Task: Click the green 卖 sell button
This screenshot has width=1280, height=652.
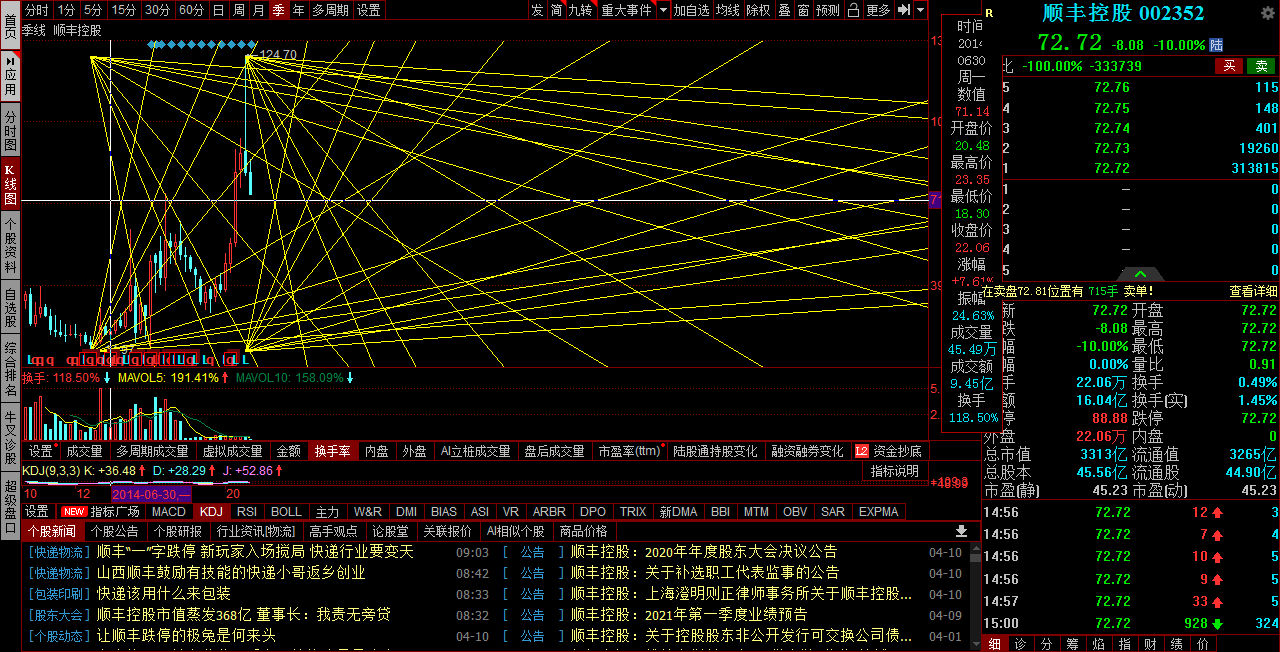Action: [x=1261, y=65]
